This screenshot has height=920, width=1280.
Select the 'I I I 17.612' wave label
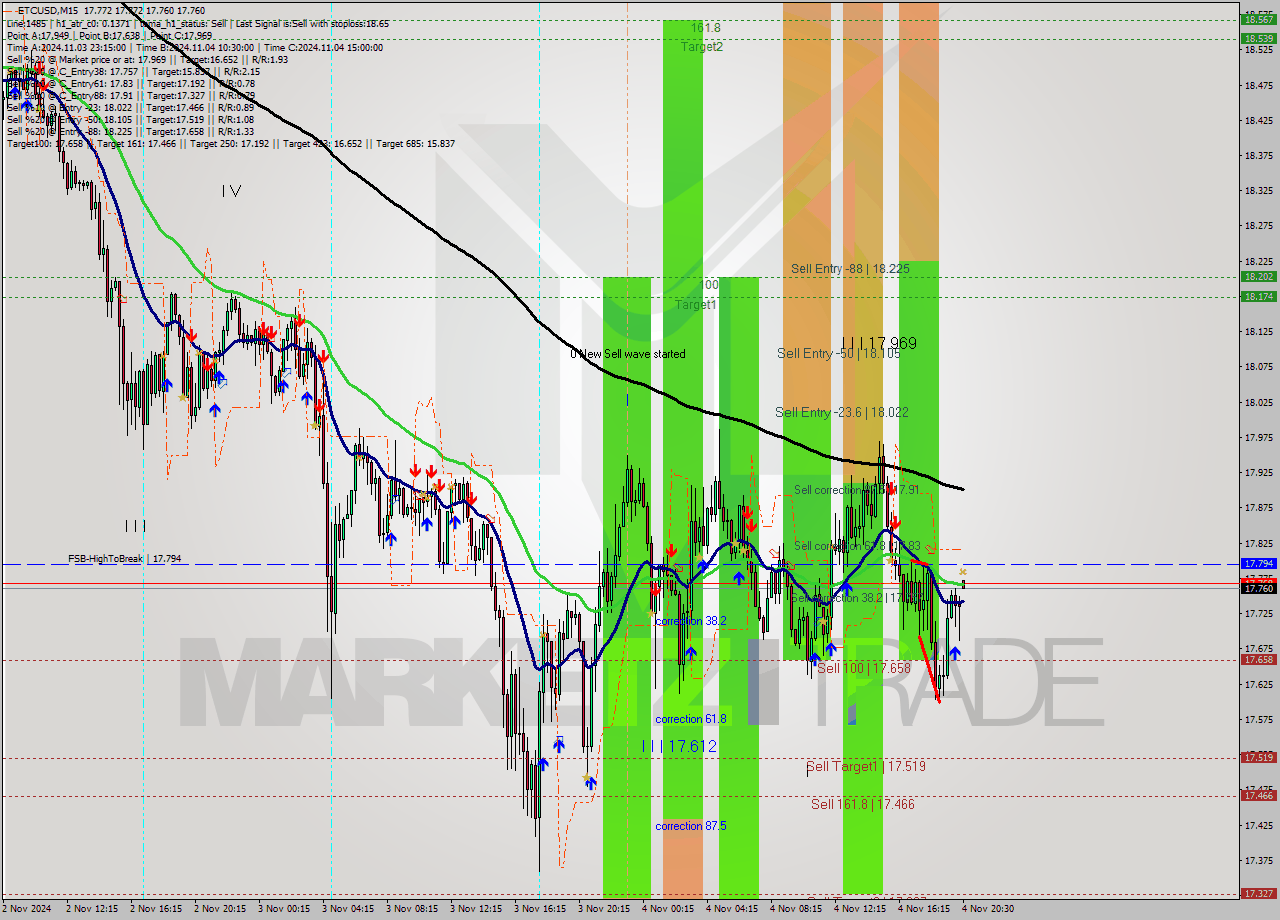680,746
